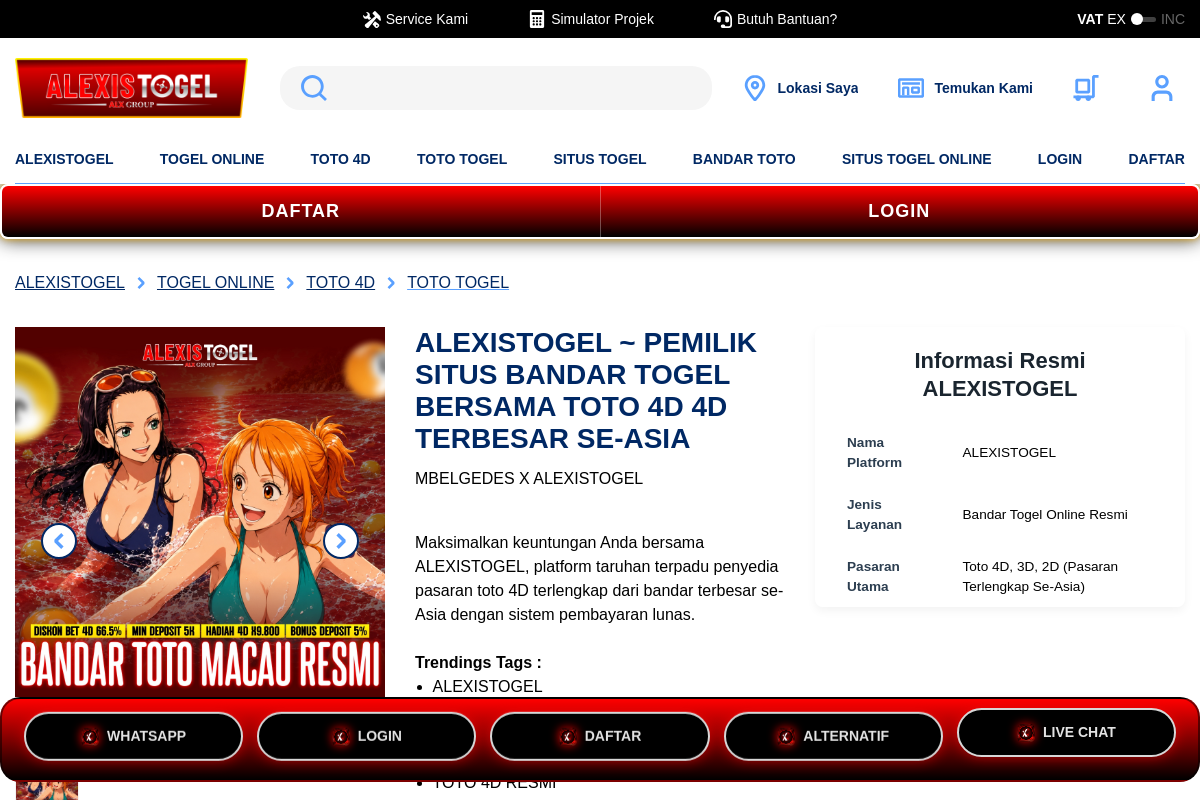Open Butuh Bantuan? link
The height and width of the screenshot is (800, 1200).
coord(787,19)
